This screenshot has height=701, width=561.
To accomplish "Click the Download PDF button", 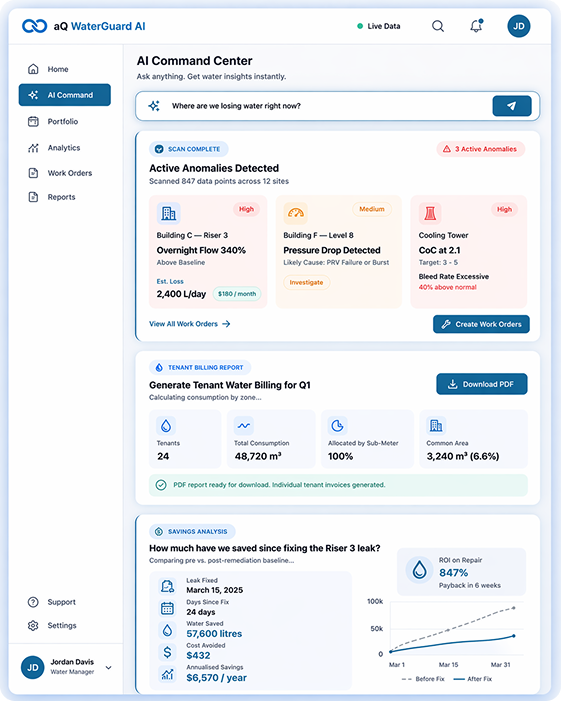I will (482, 384).
